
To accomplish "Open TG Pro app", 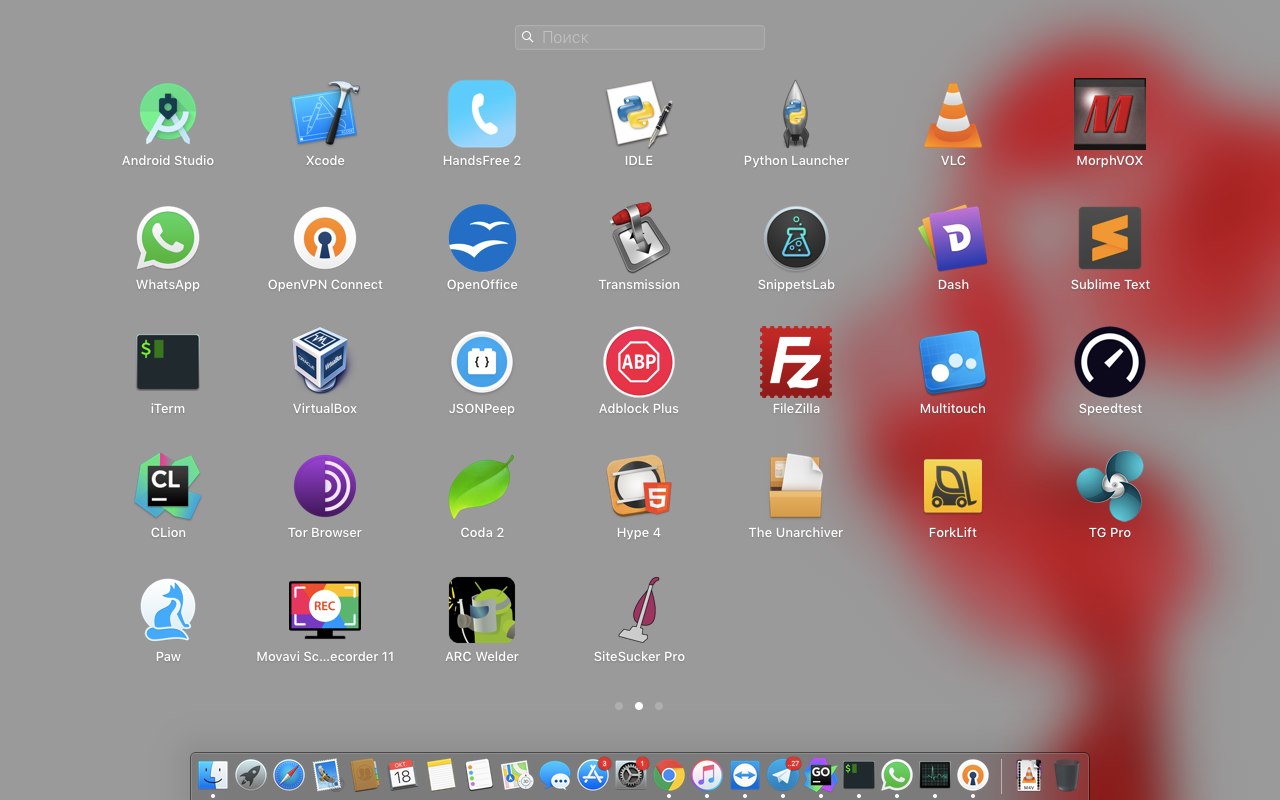I will click(1110, 486).
